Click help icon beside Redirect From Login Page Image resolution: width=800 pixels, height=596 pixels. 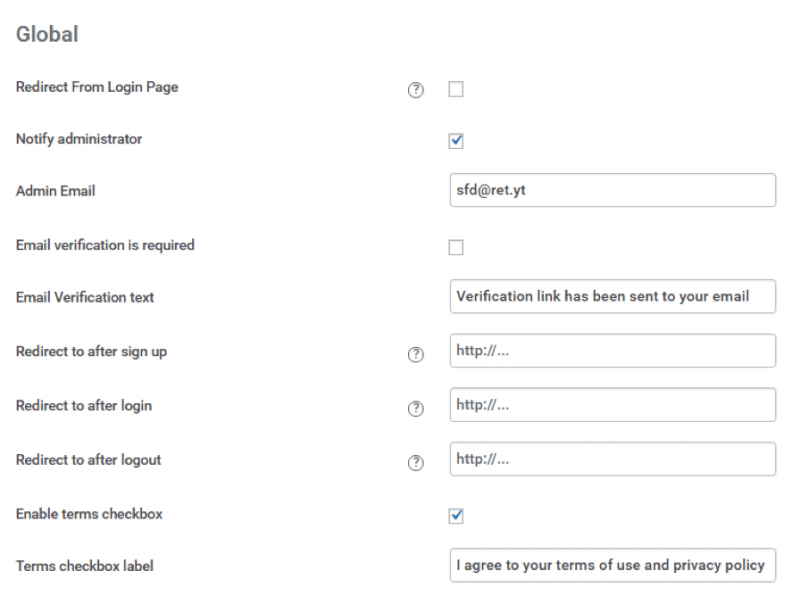pyautogui.click(x=416, y=90)
